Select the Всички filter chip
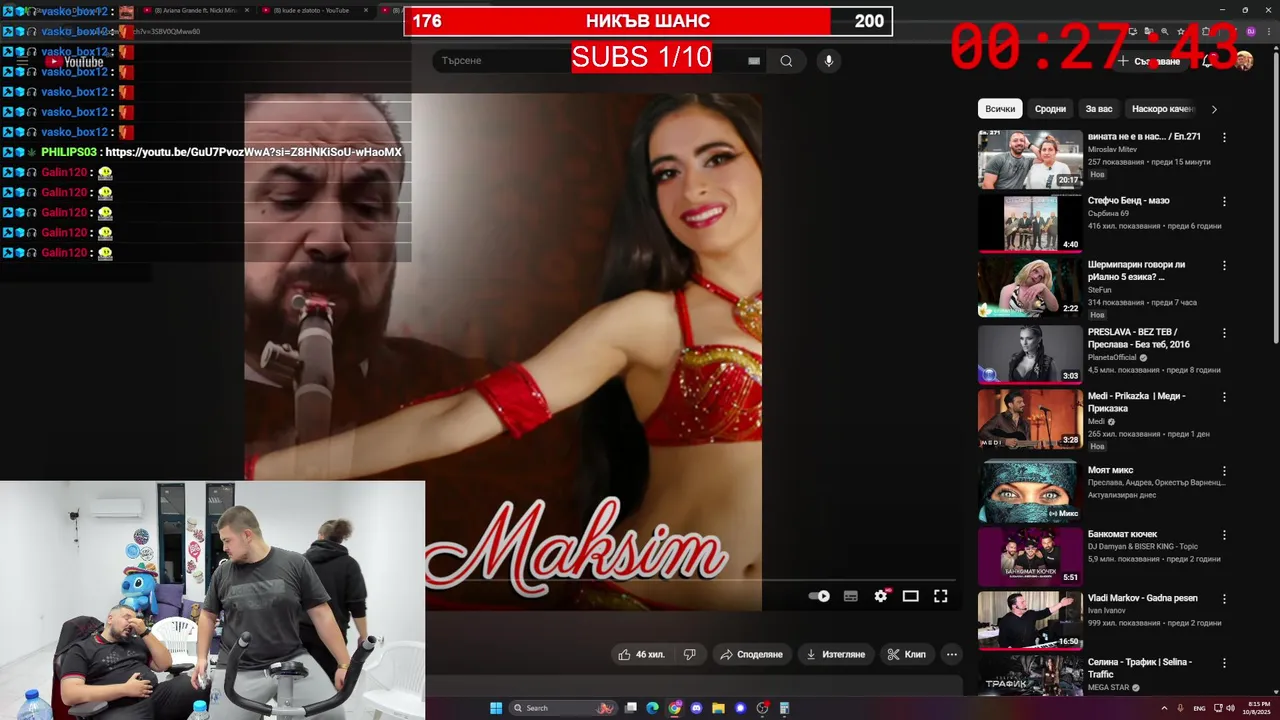This screenshot has height=720, width=1280. (1000, 109)
